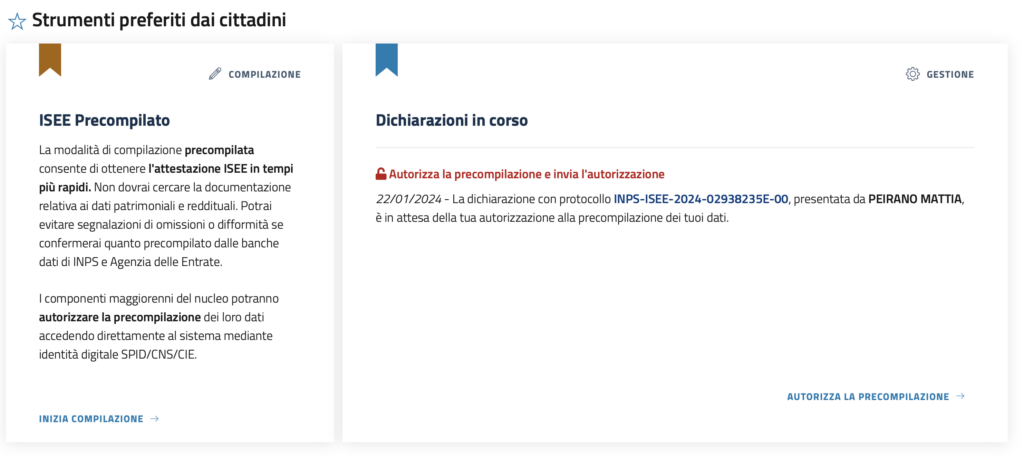The width and height of the screenshot is (1024, 456).
Task: Click the ISEE Precompilato card title
Action: click(104, 121)
